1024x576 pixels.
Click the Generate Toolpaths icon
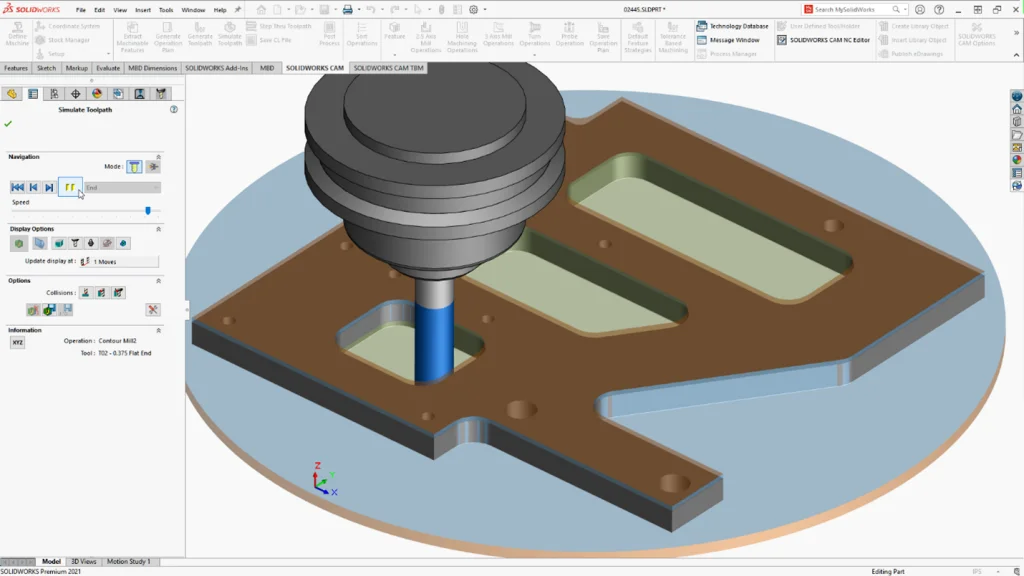pyautogui.click(x=201, y=30)
